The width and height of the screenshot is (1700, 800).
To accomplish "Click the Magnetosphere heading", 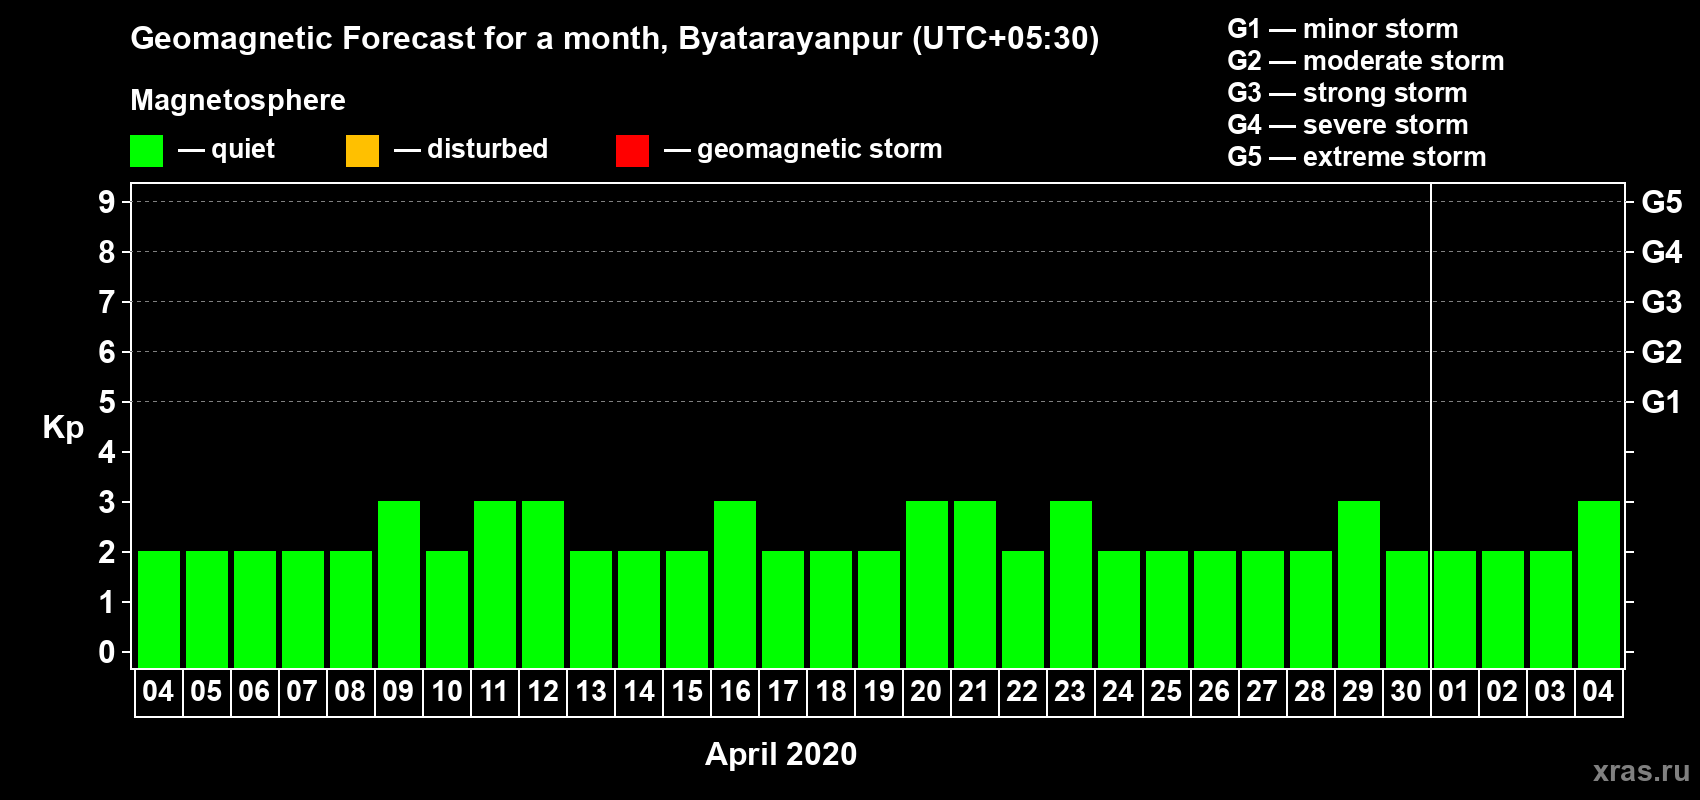I will pyautogui.click(x=238, y=100).
